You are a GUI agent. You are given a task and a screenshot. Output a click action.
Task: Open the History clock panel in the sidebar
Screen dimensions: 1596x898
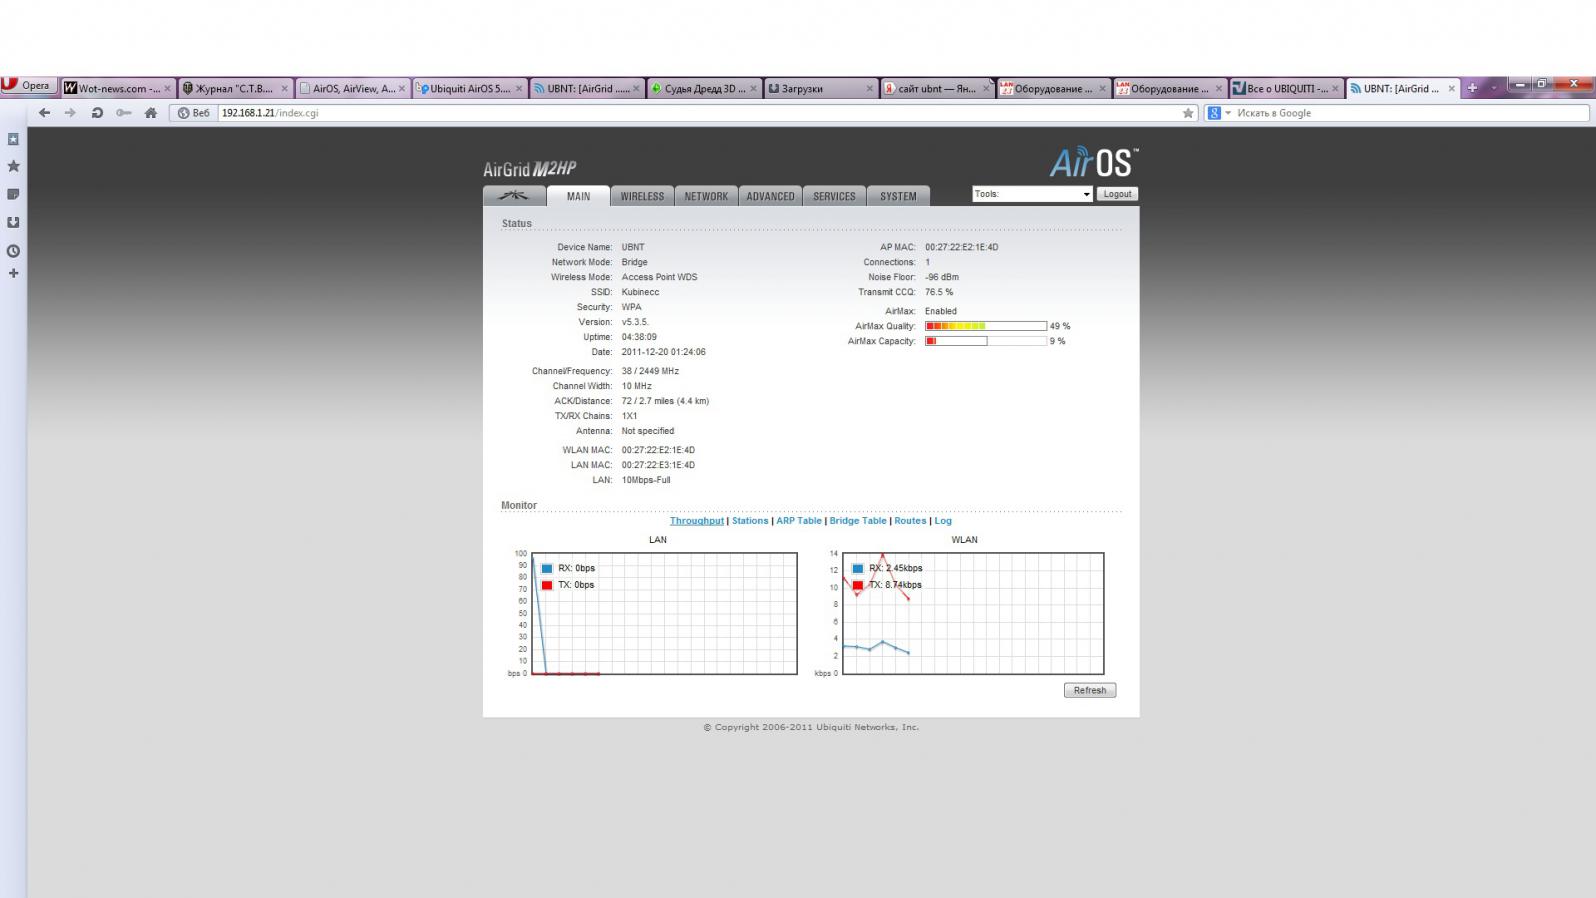[13, 251]
